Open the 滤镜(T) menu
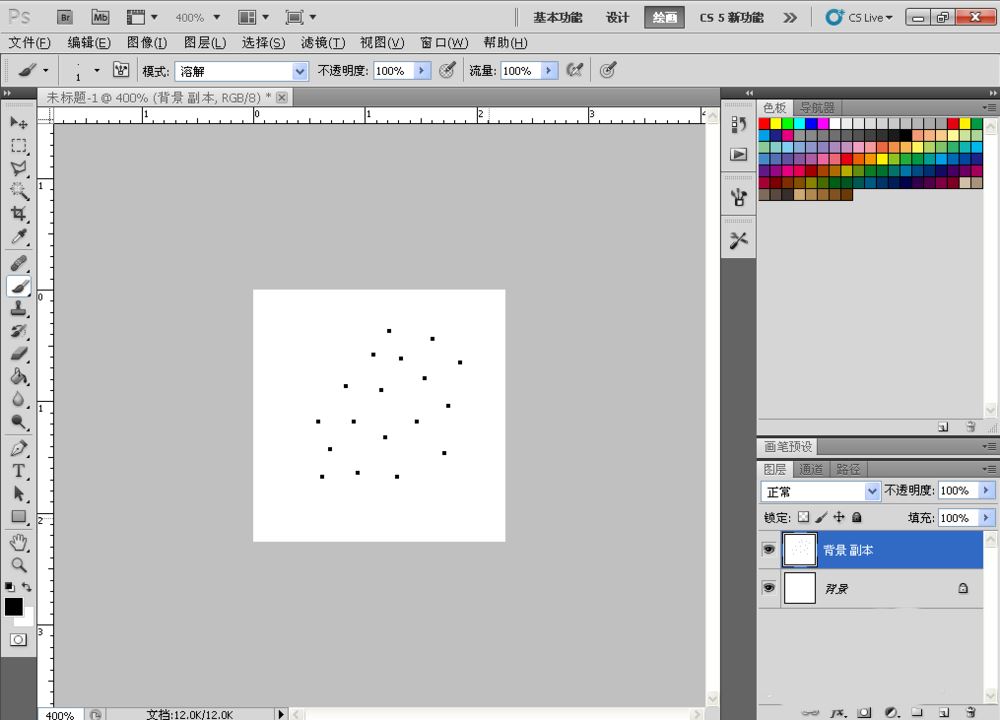Screen dimensions: 1000x720 323,43
